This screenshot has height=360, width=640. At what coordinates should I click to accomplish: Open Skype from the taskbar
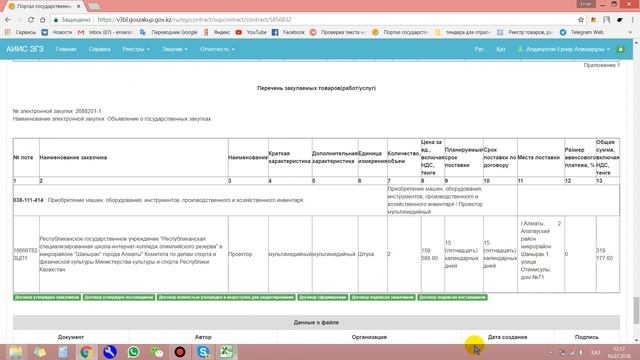coord(203,352)
